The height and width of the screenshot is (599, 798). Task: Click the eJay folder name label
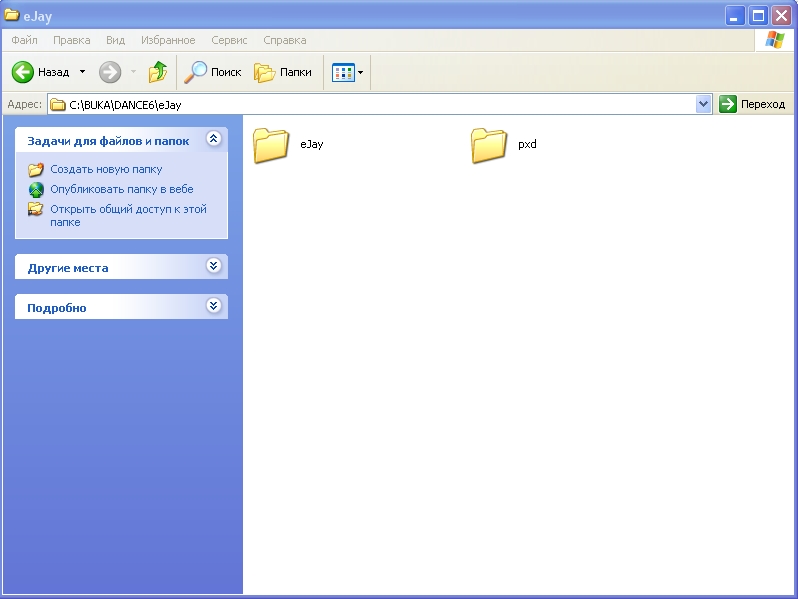pos(311,145)
